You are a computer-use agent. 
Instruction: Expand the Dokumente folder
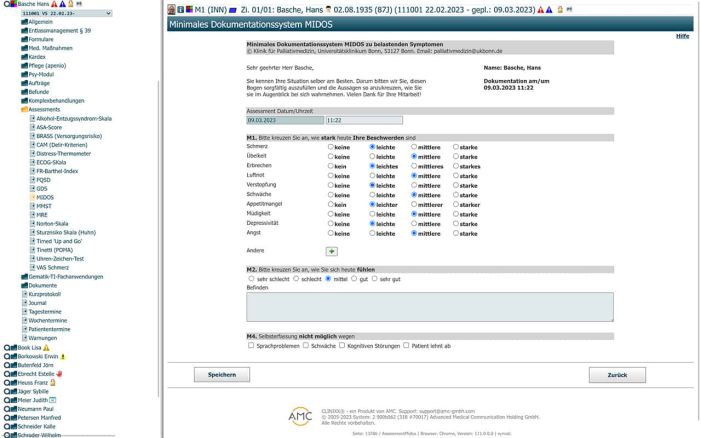click(x=23, y=285)
